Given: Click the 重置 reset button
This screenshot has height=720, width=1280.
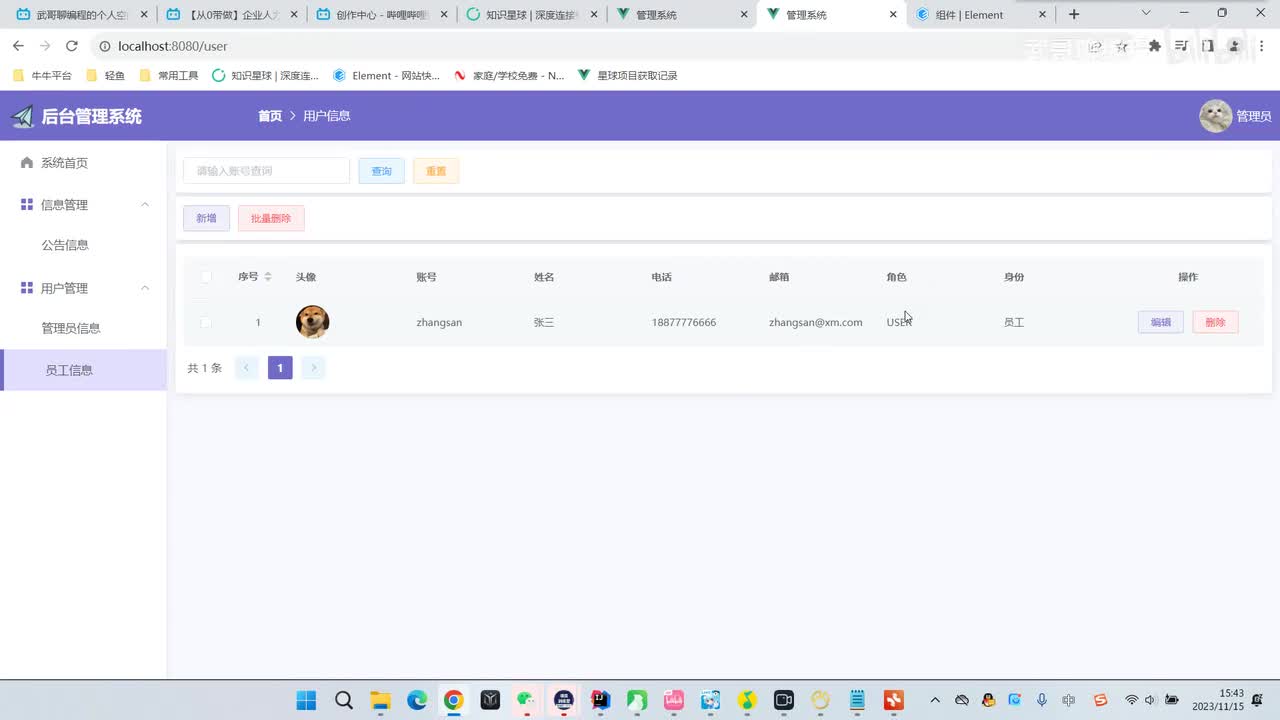Looking at the screenshot, I should pyautogui.click(x=436, y=171).
